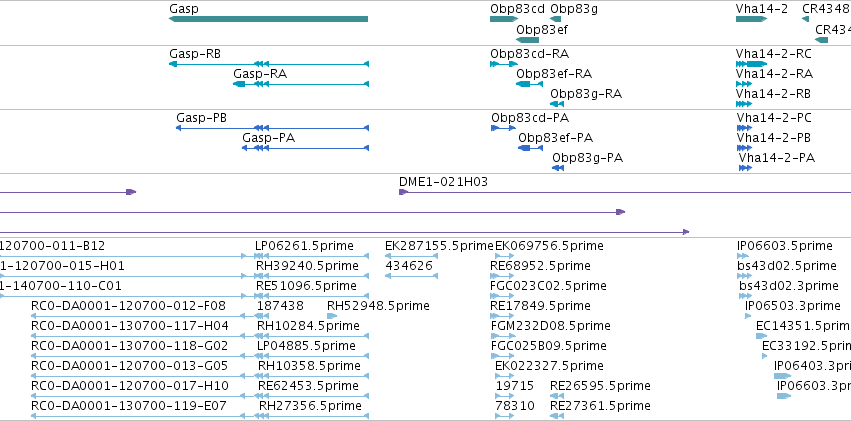Select the EK287155.5prime EST label
Screen dimensions: 851x421
click(440, 246)
